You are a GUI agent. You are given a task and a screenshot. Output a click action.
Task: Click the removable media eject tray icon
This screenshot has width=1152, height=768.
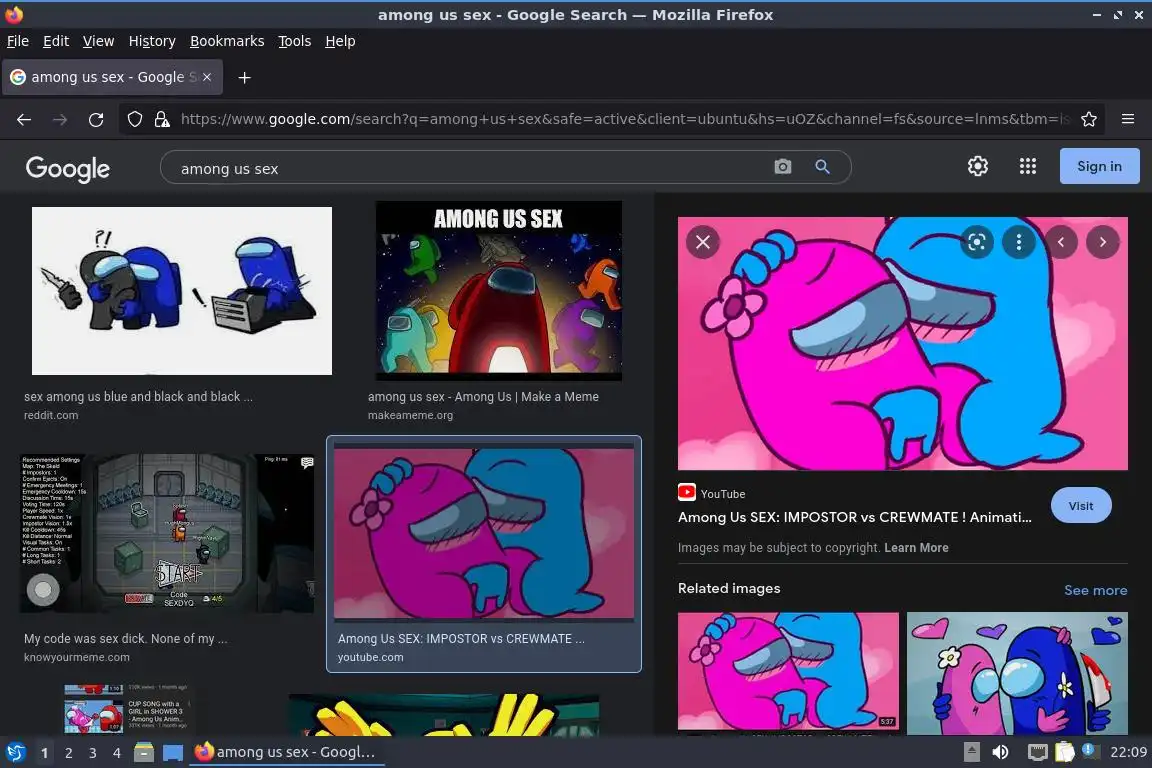pyautogui.click(x=971, y=752)
